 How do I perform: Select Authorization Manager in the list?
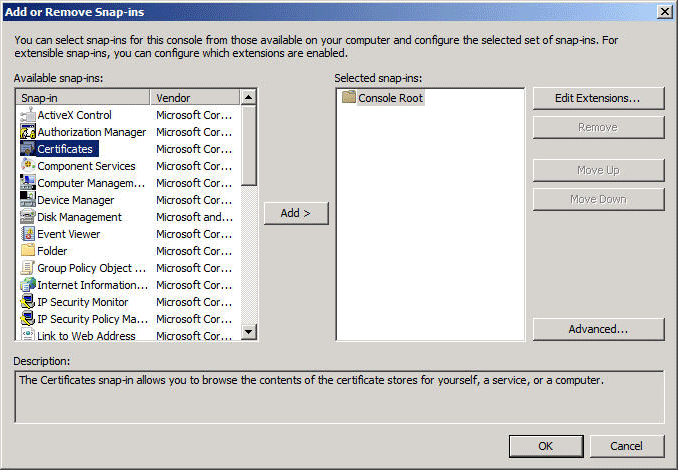92,132
